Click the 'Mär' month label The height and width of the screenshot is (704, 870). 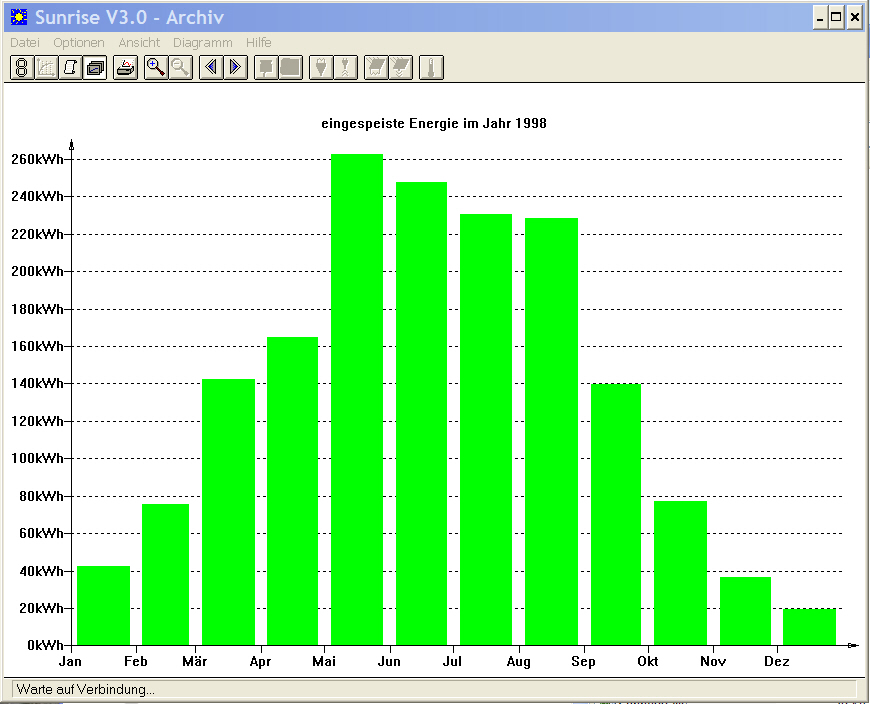point(195,661)
